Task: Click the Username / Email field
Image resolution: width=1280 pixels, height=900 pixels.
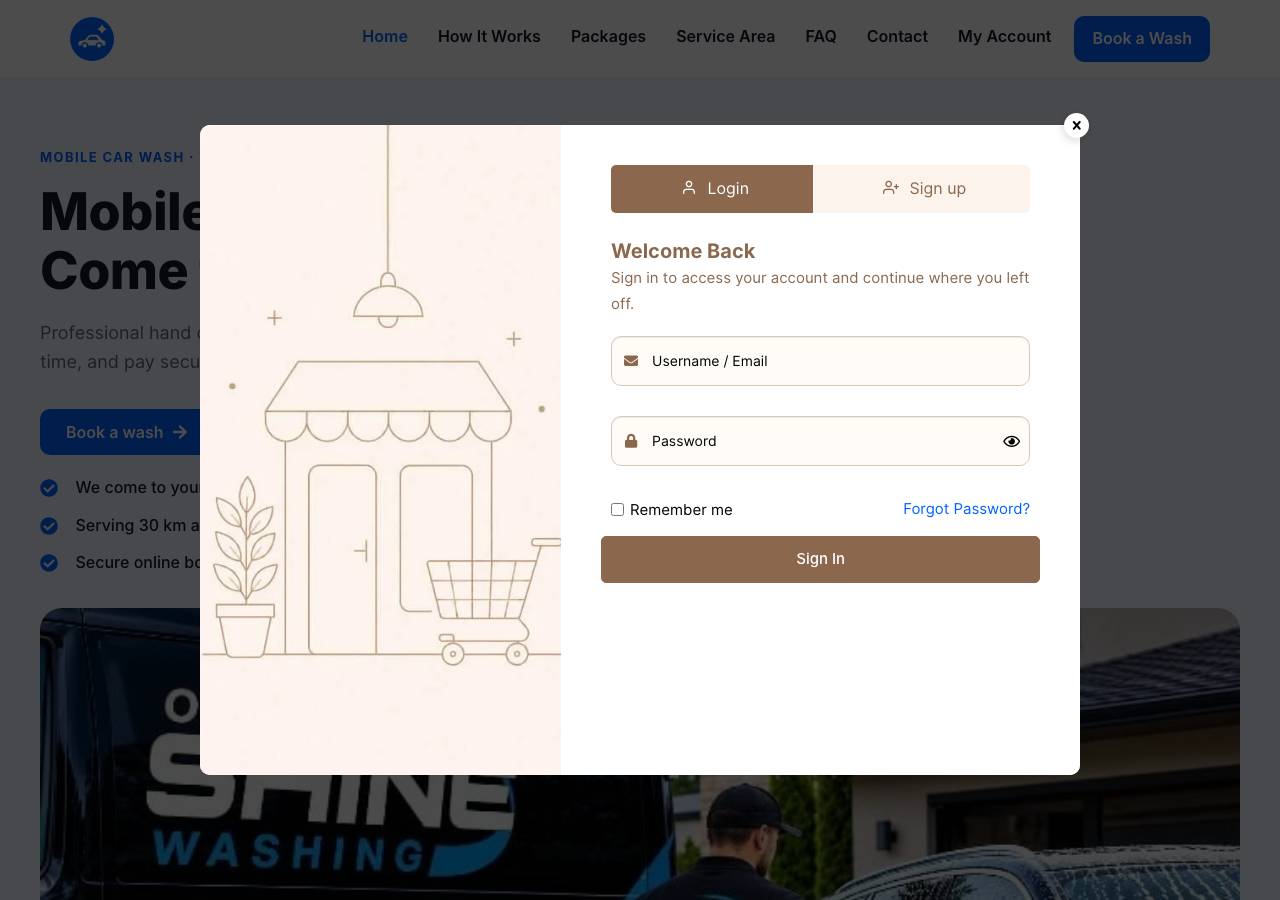Action: [x=820, y=361]
